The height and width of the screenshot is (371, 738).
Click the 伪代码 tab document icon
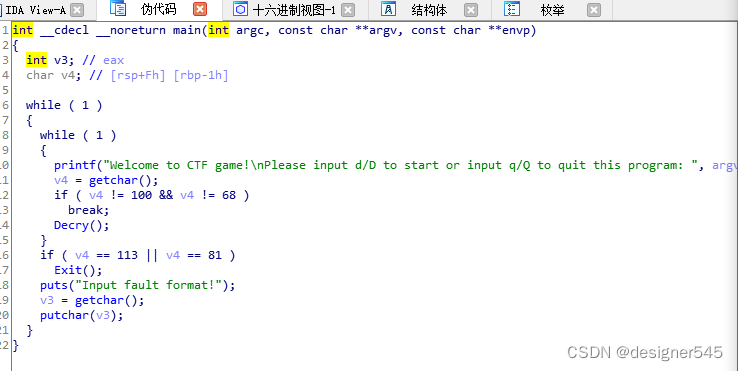(x=118, y=8)
